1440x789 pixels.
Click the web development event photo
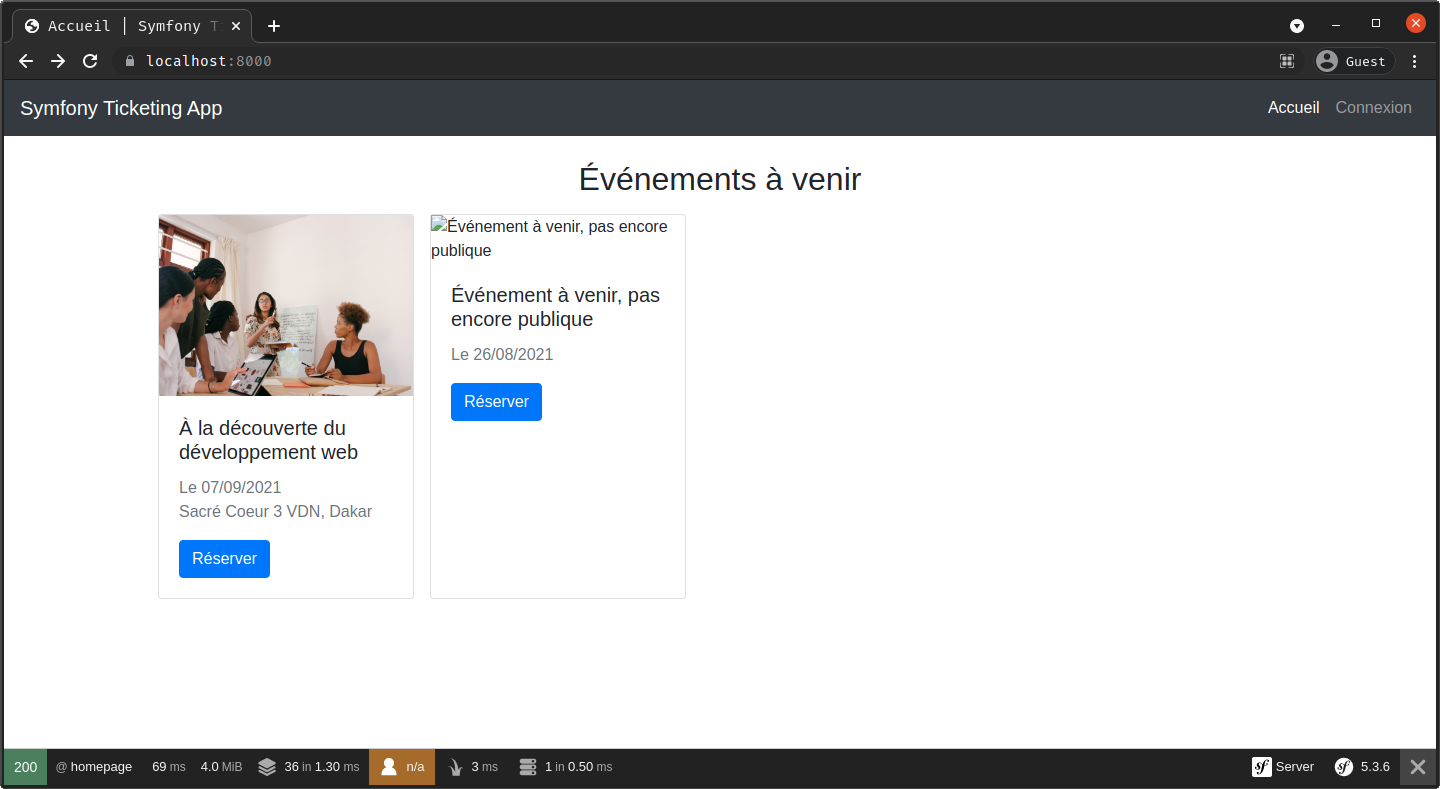(286, 305)
